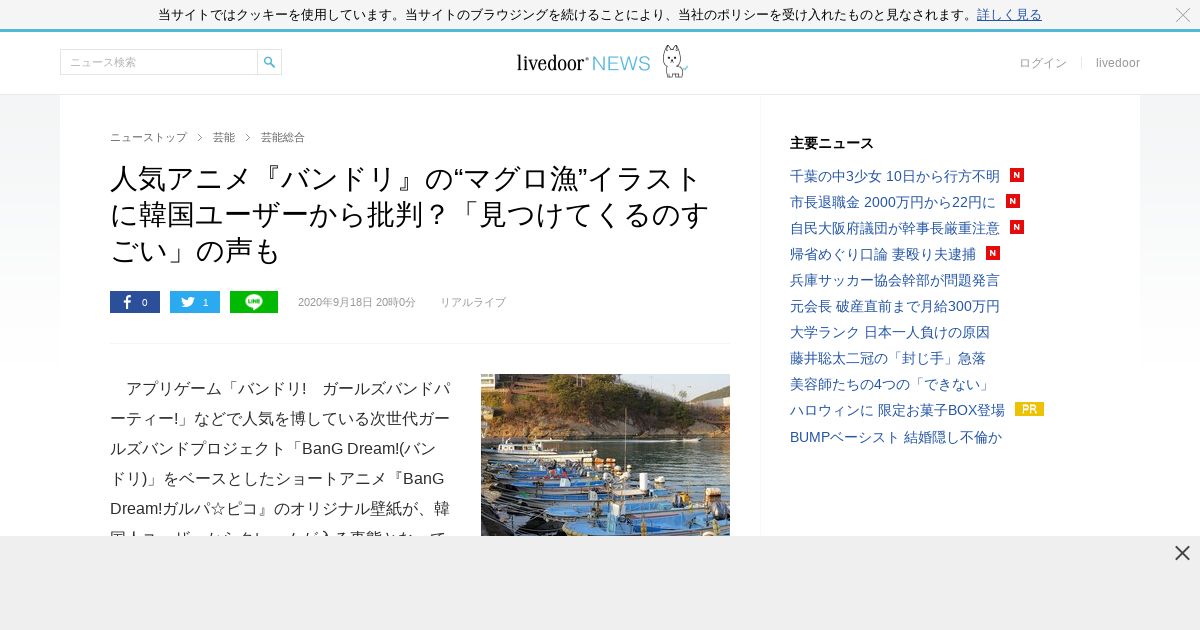Open the ログイン link
The height and width of the screenshot is (630, 1200).
(1043, 63)
